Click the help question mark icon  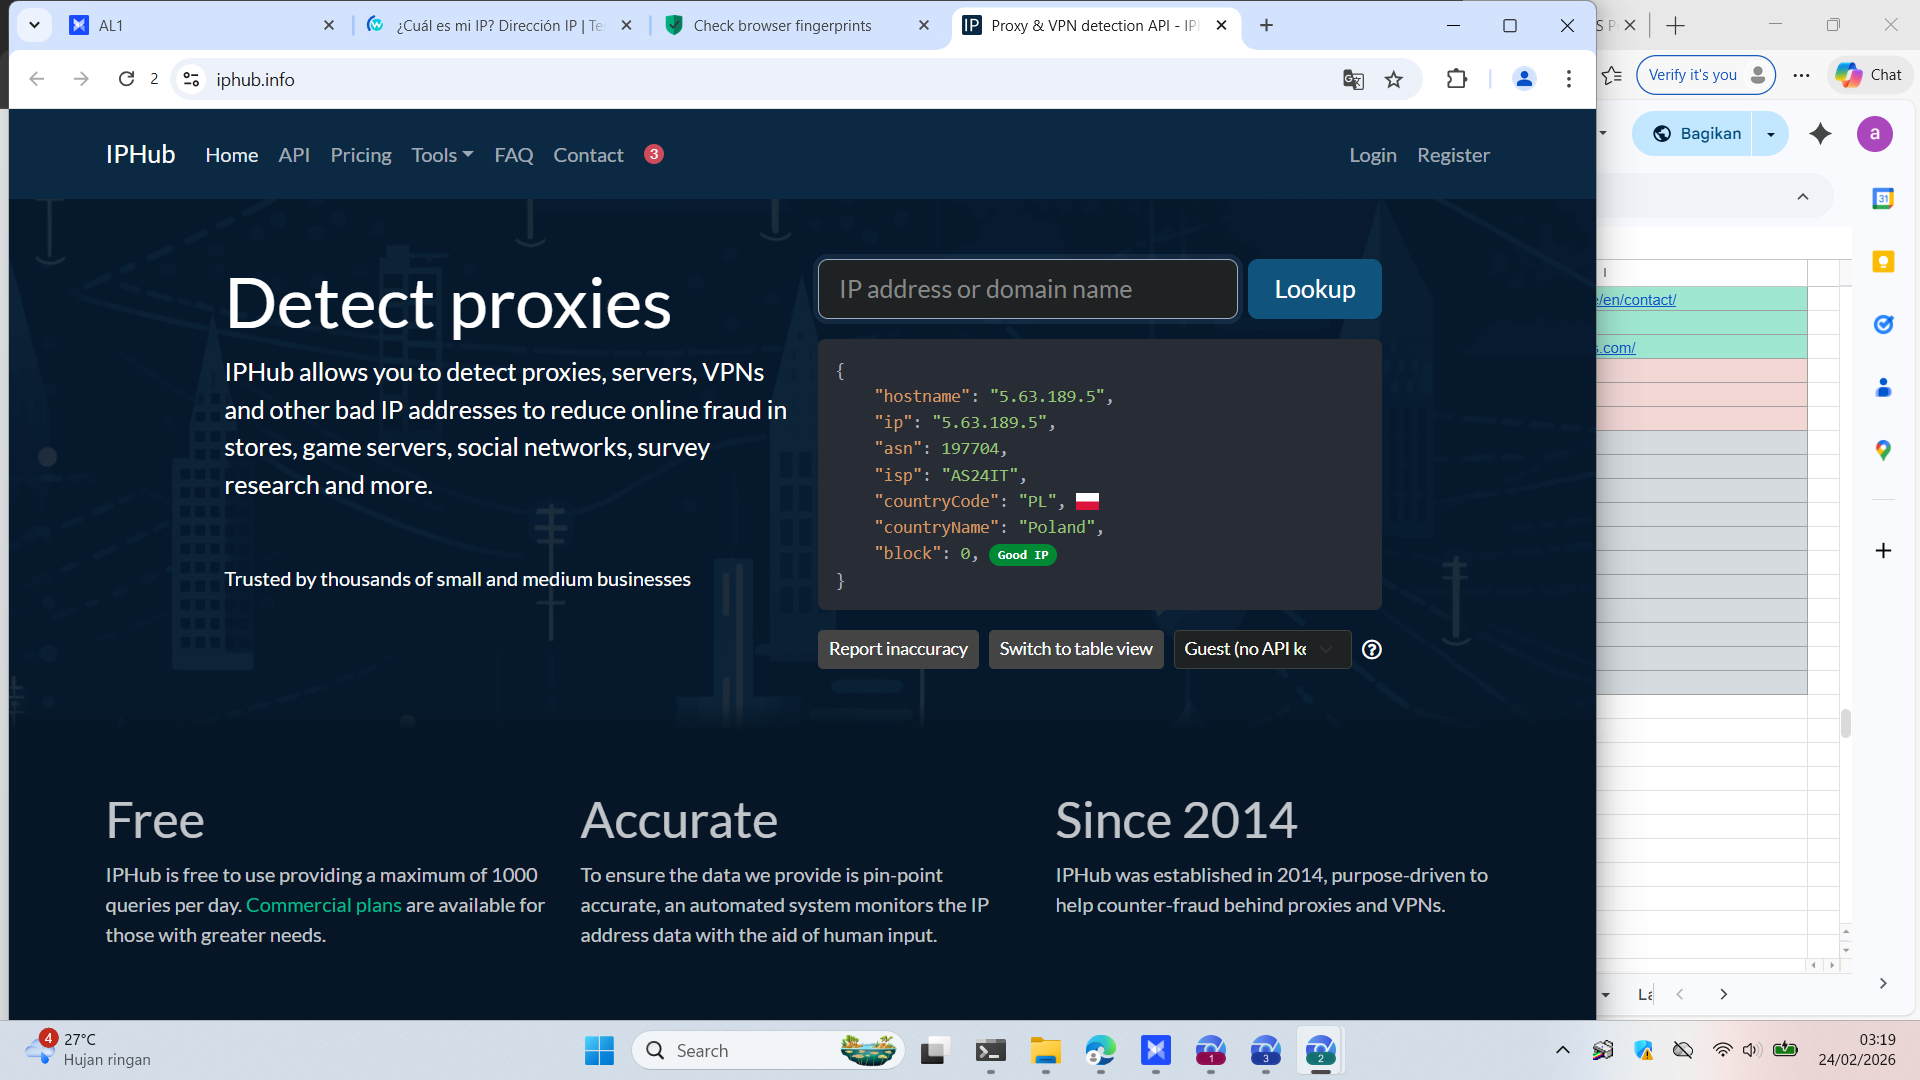pos(1372,650)
